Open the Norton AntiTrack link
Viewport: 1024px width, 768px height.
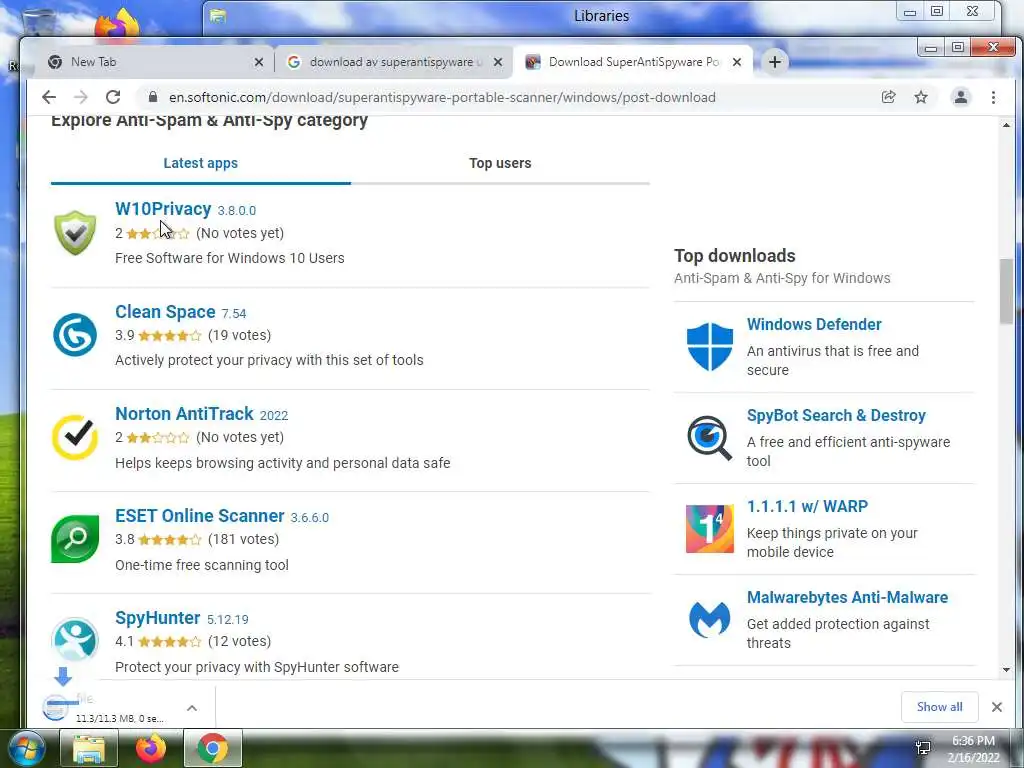click(184, 413)
